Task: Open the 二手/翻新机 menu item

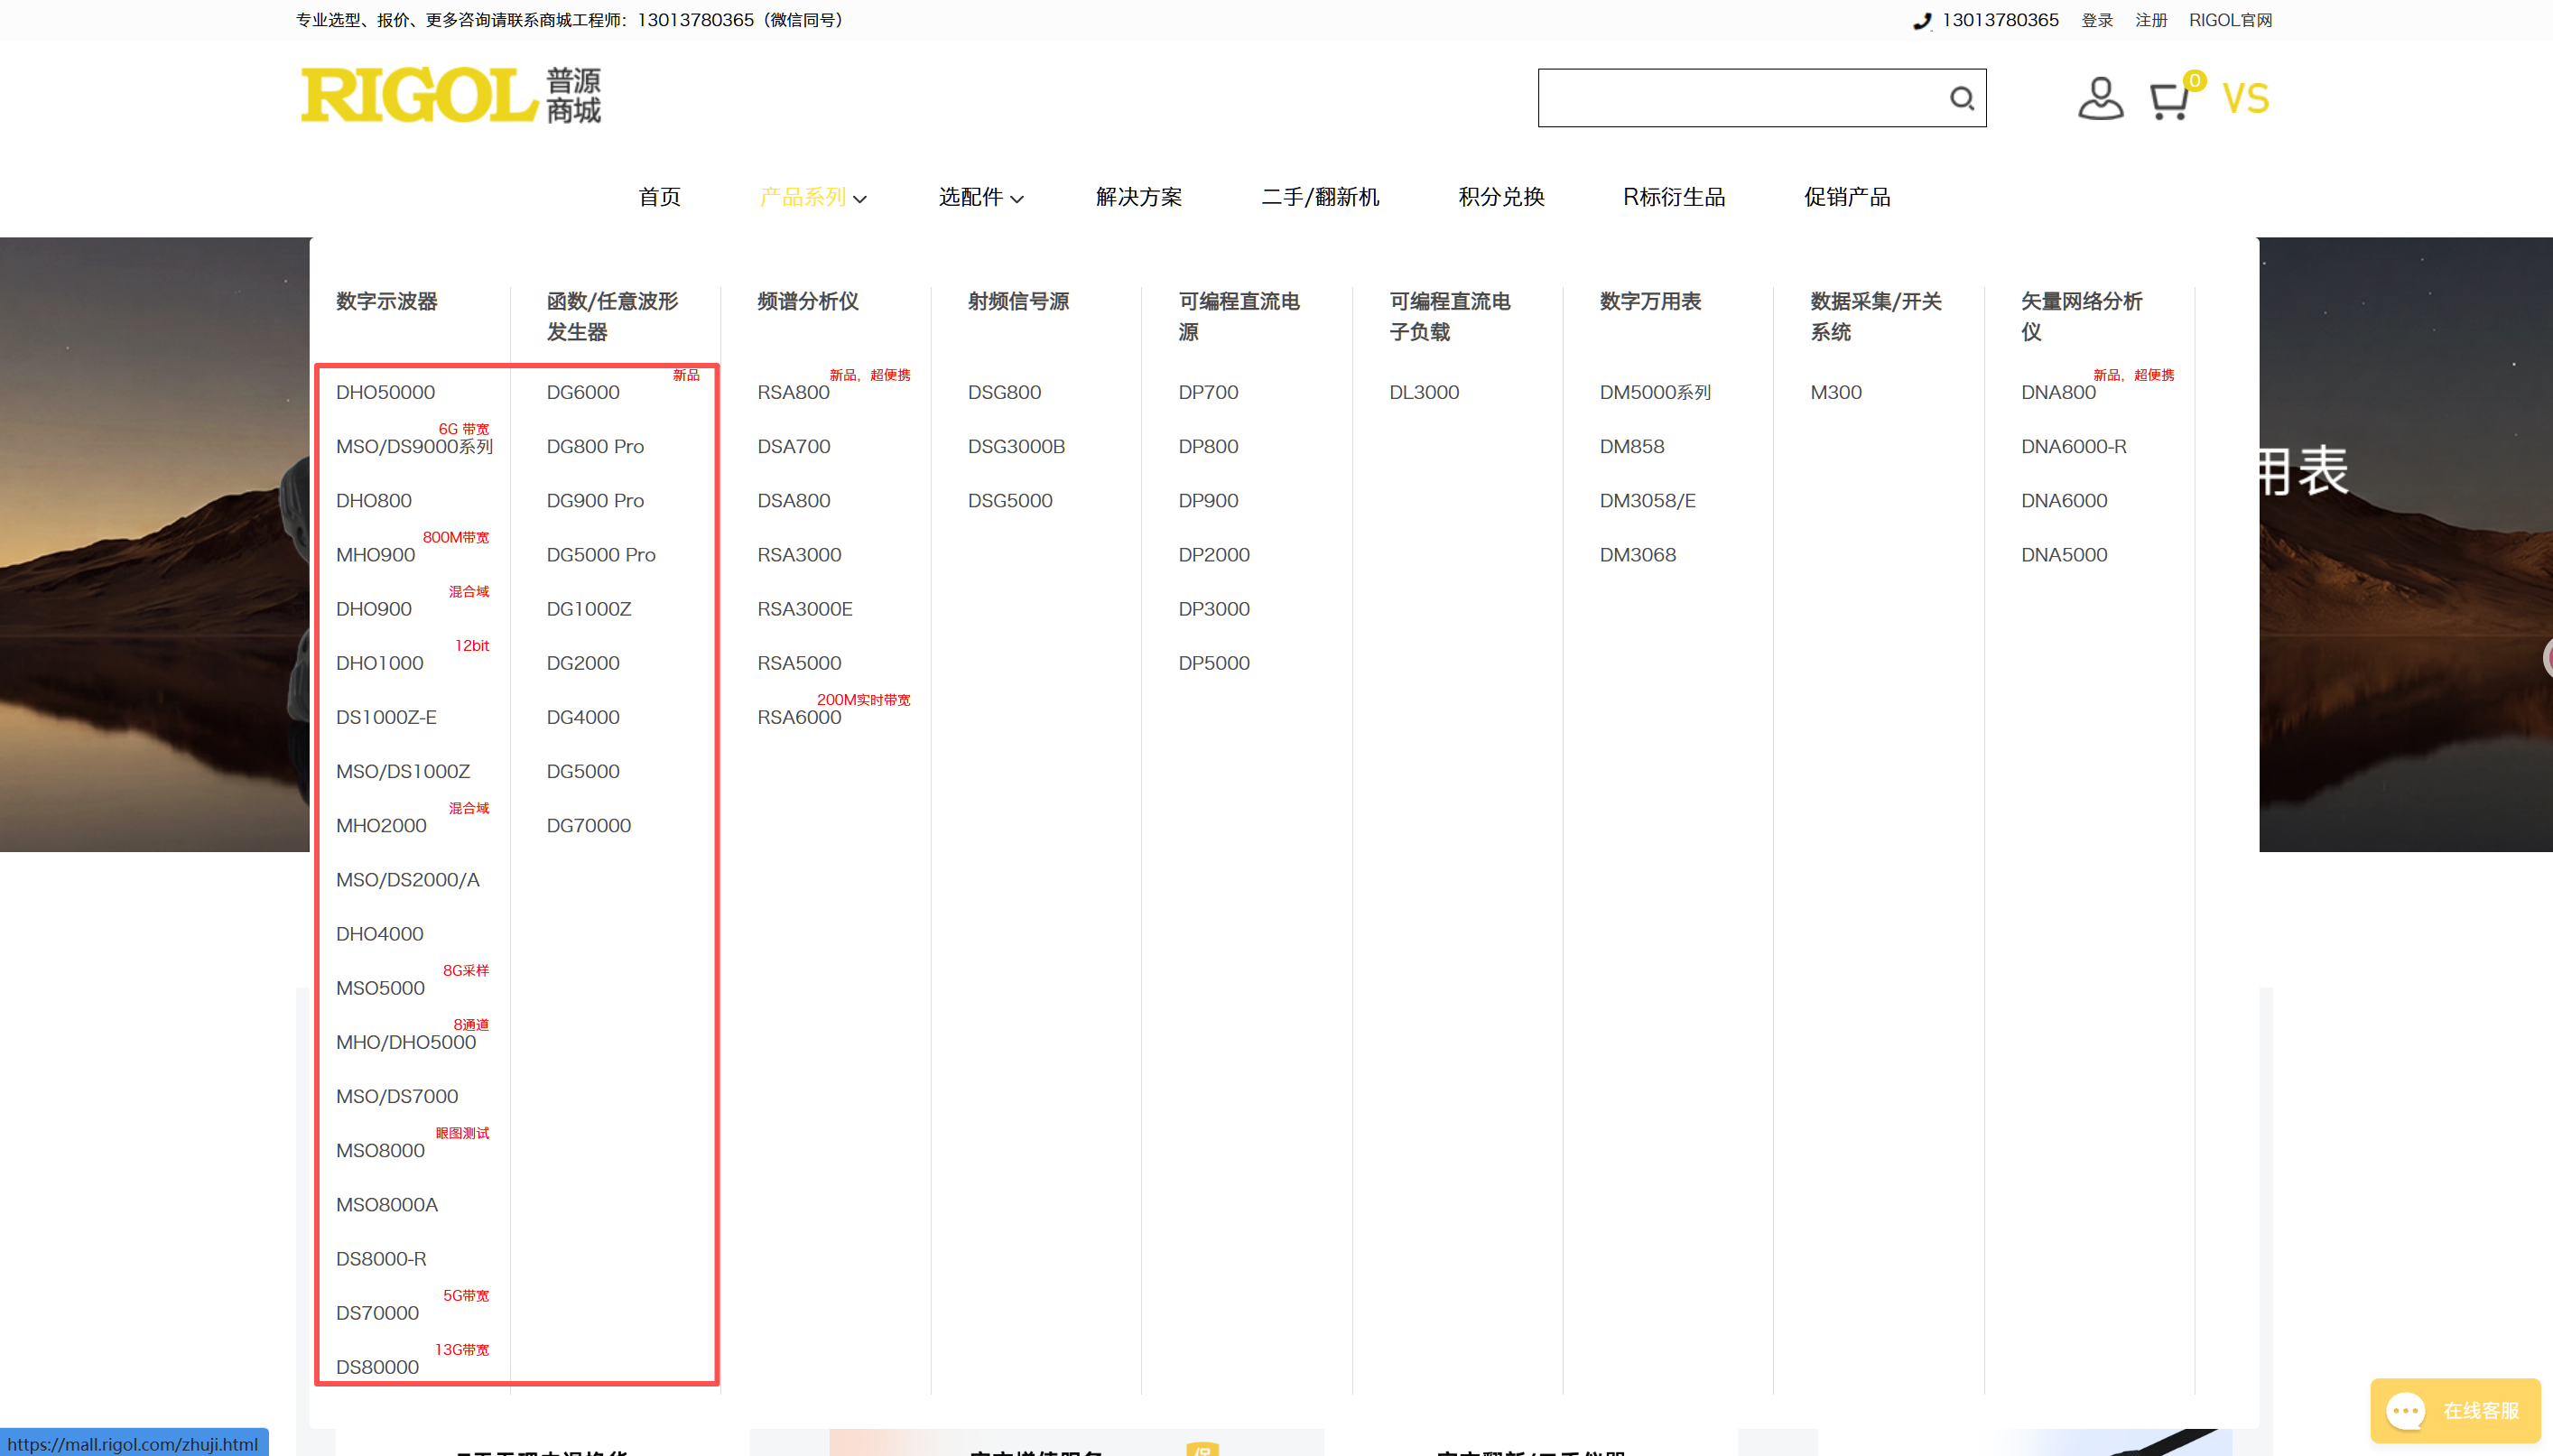Action: click(x=1320, y=197)
